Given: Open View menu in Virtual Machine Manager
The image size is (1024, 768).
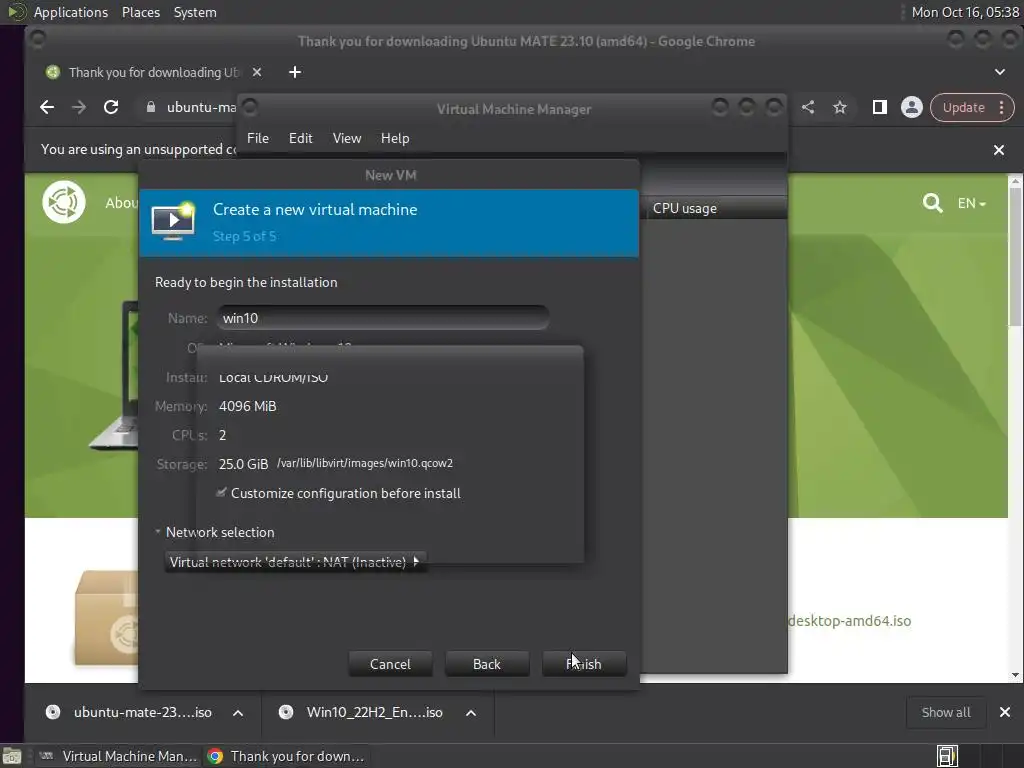Looking at the screenshot, I should [347, 138].
